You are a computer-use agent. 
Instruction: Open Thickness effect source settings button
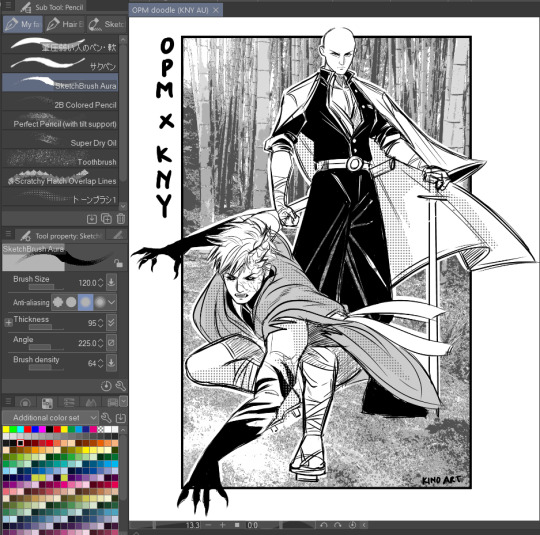pos(111,322)
